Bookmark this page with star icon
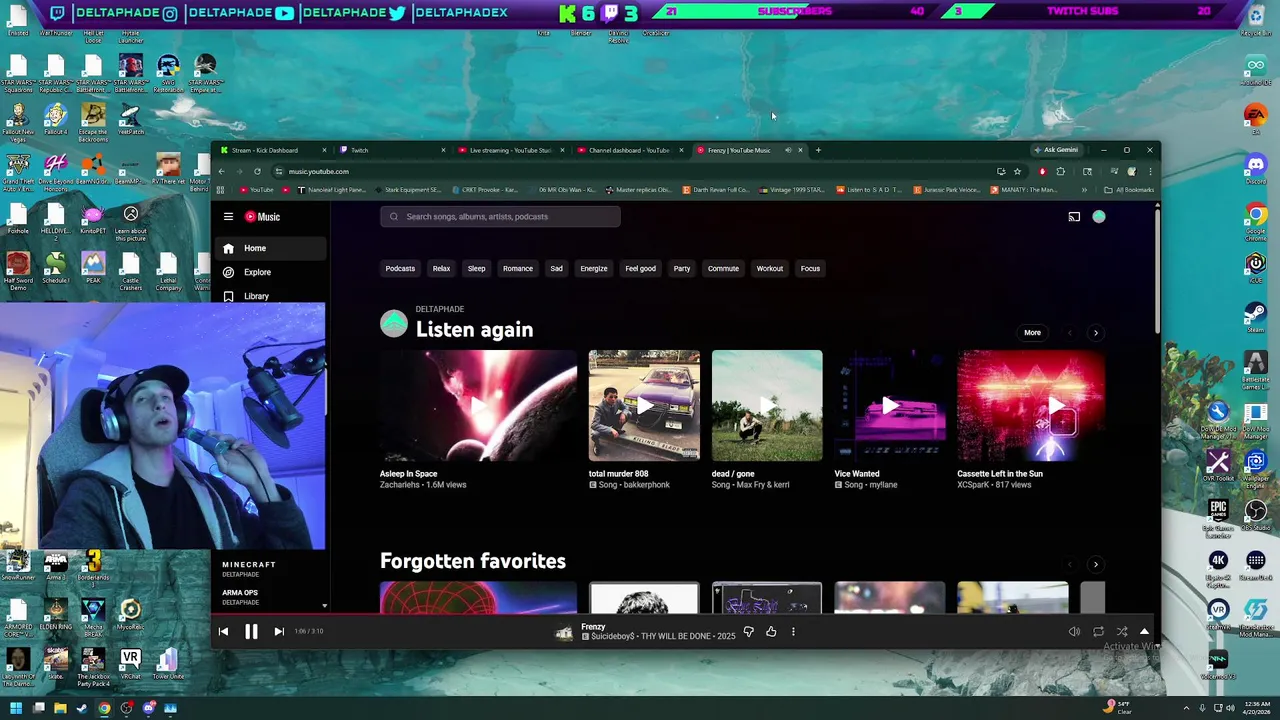This screenshot has width=1280, height=720. pyautogui.click(x=1017, y=171)
